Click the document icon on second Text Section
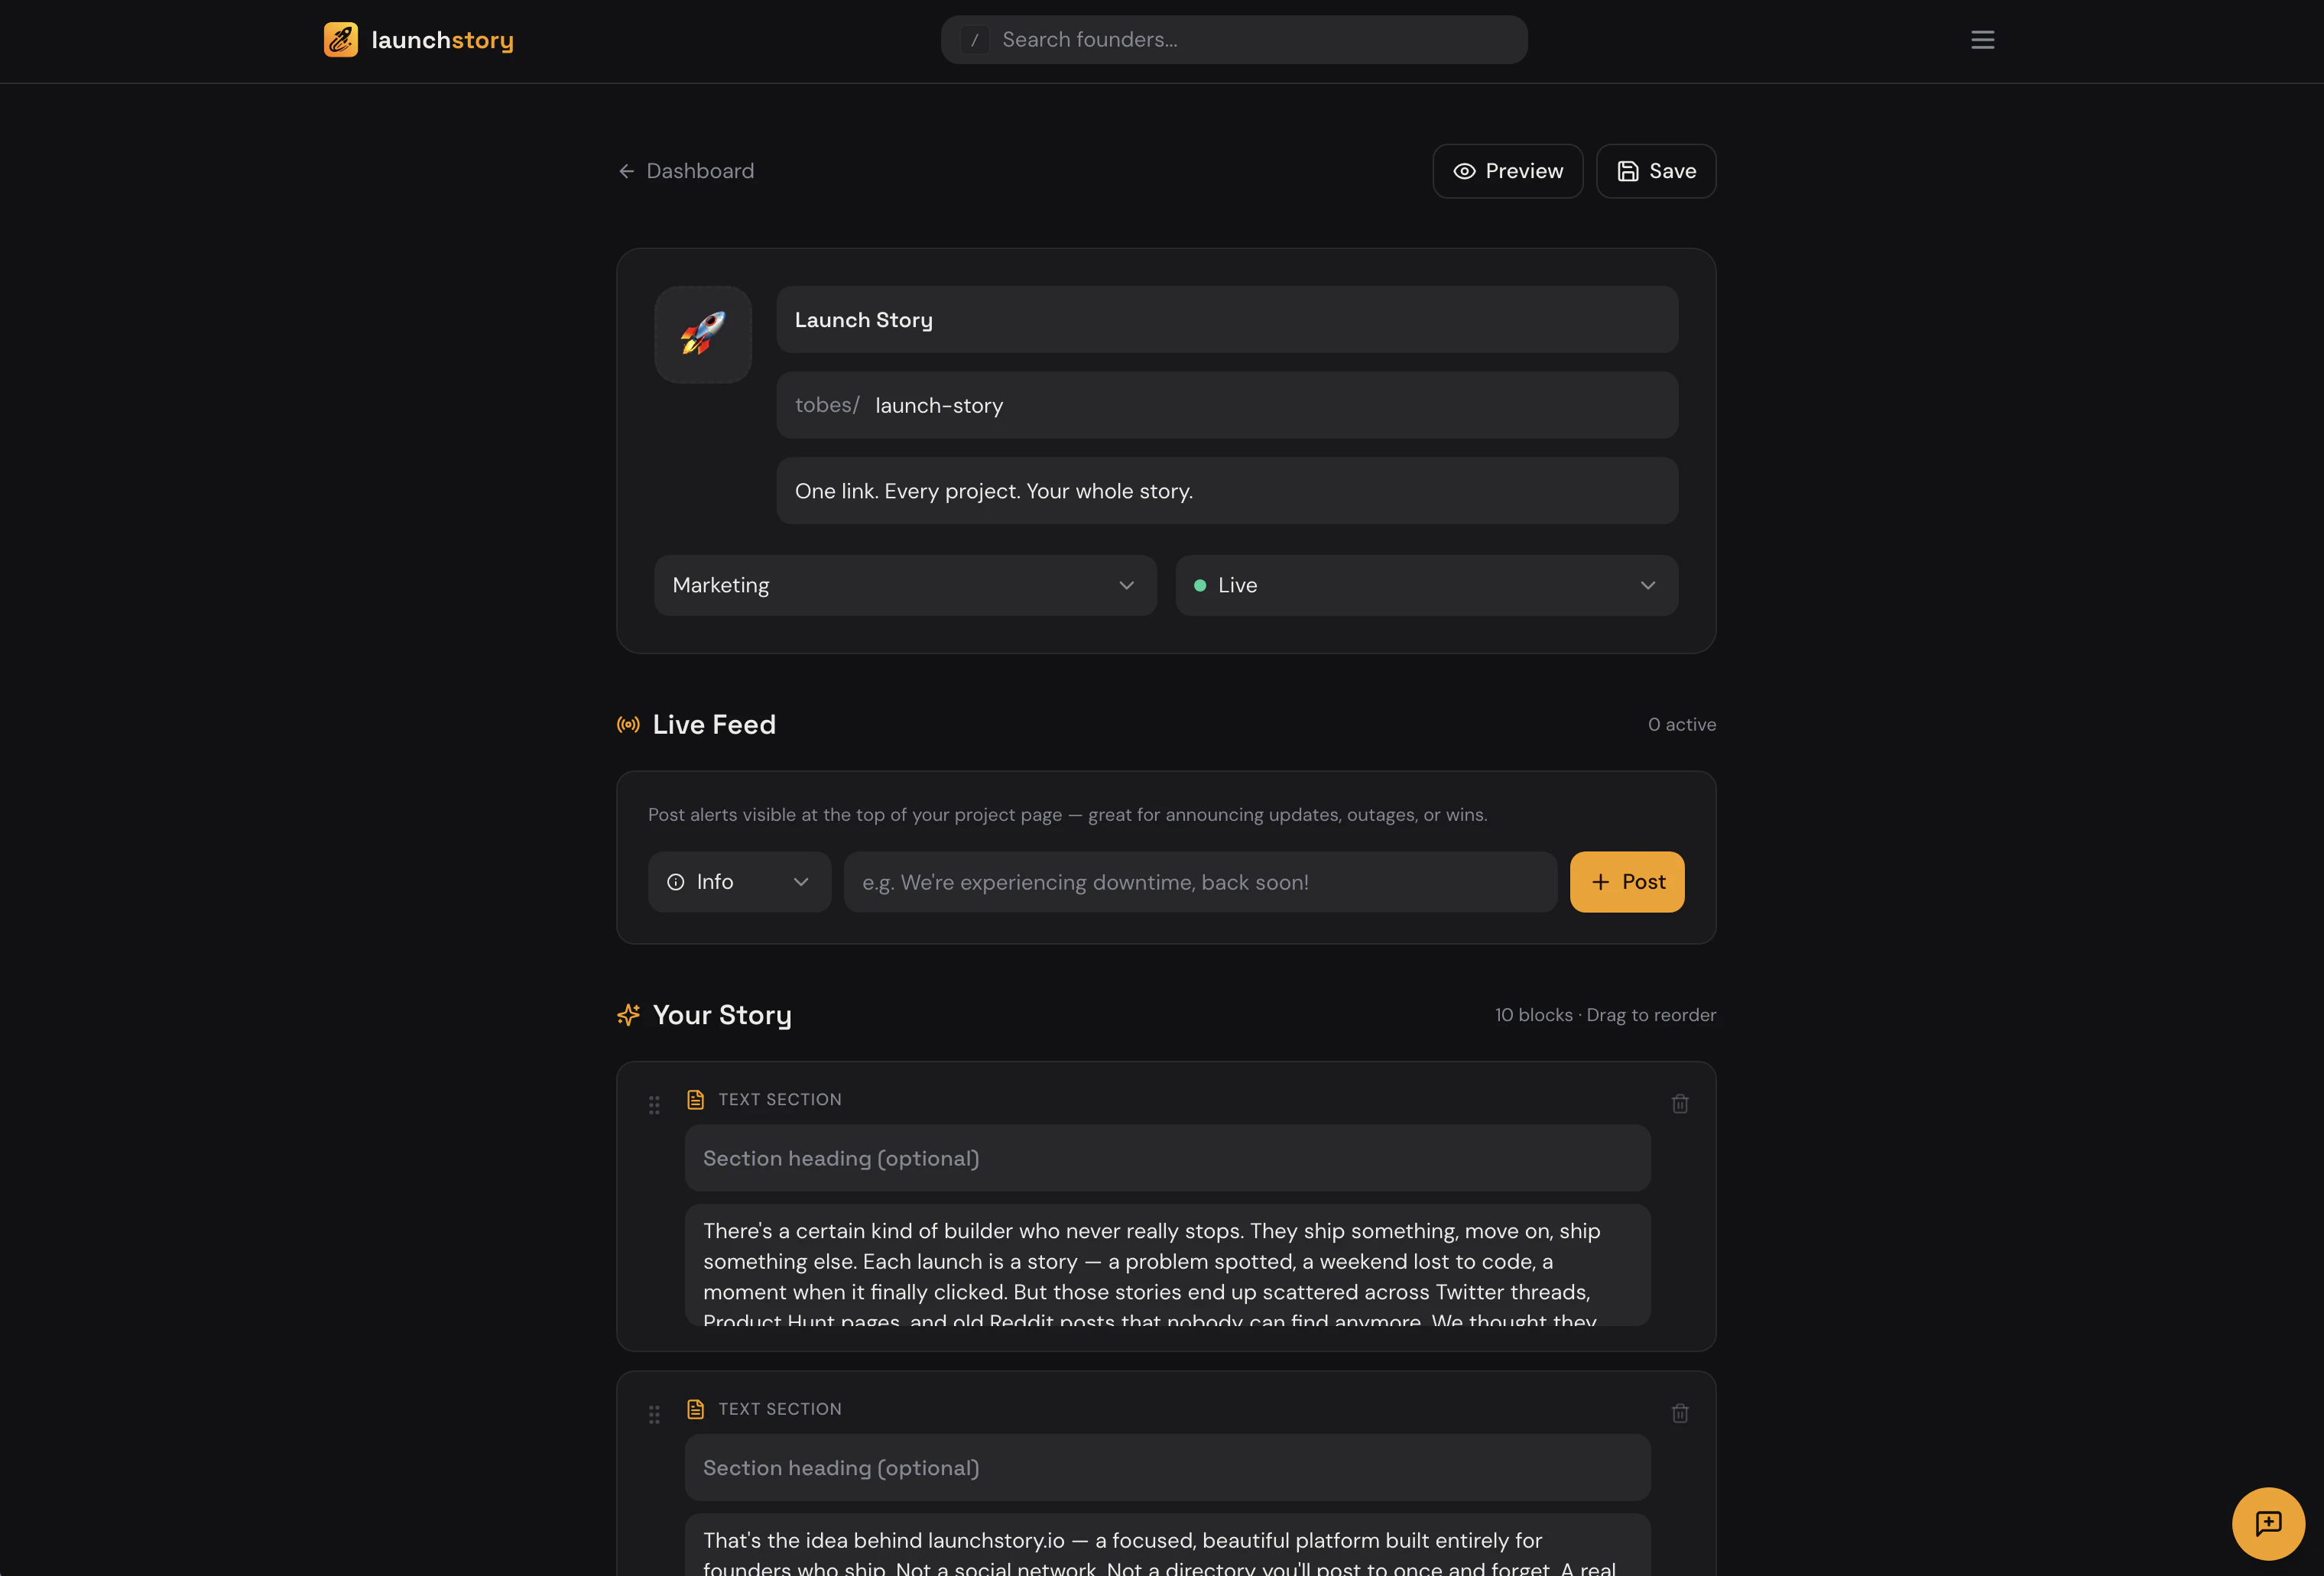 pos(696,1408)
